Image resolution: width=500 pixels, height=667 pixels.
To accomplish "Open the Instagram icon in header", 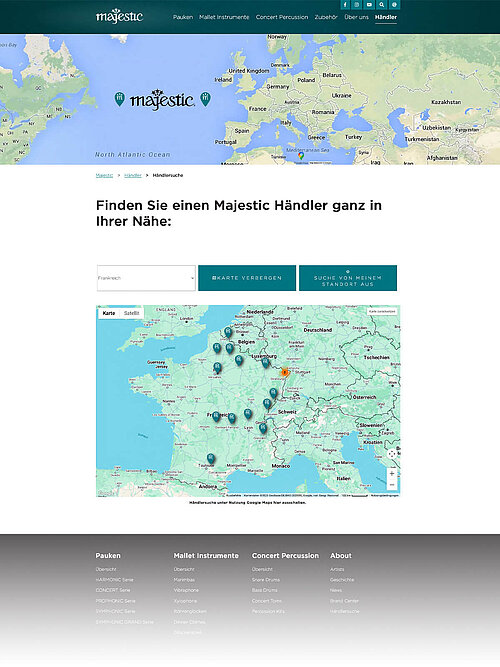I will click(357, 5).
